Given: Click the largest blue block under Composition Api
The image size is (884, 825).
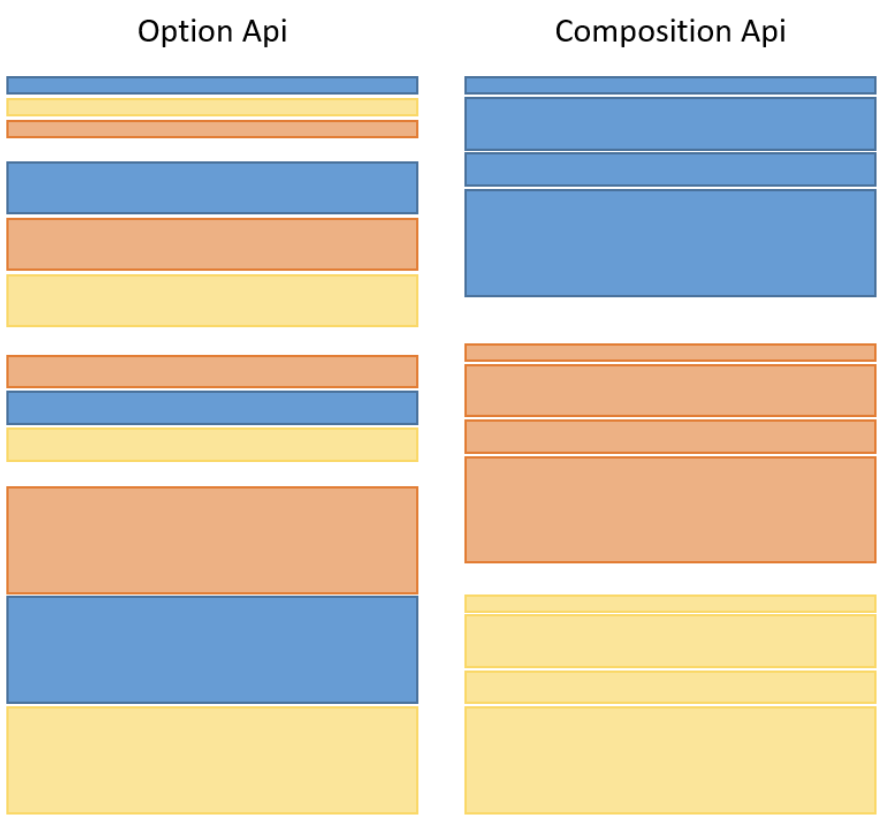Looking at the screenshot, I should pos(670,243).
